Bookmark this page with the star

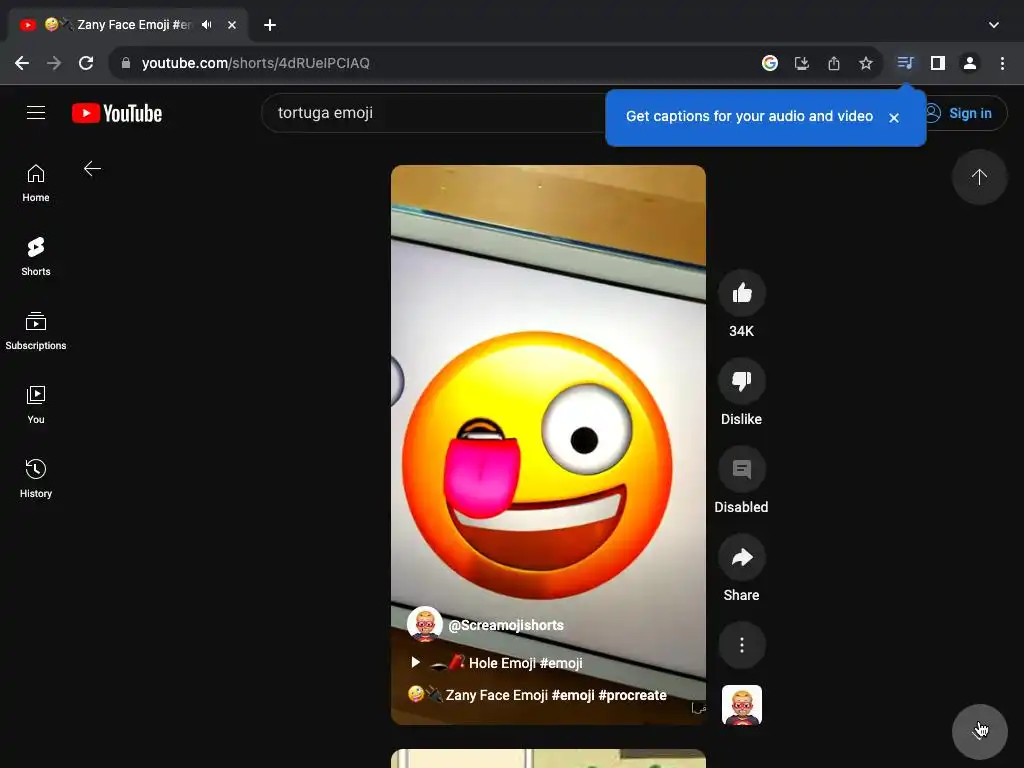(866, 63)
